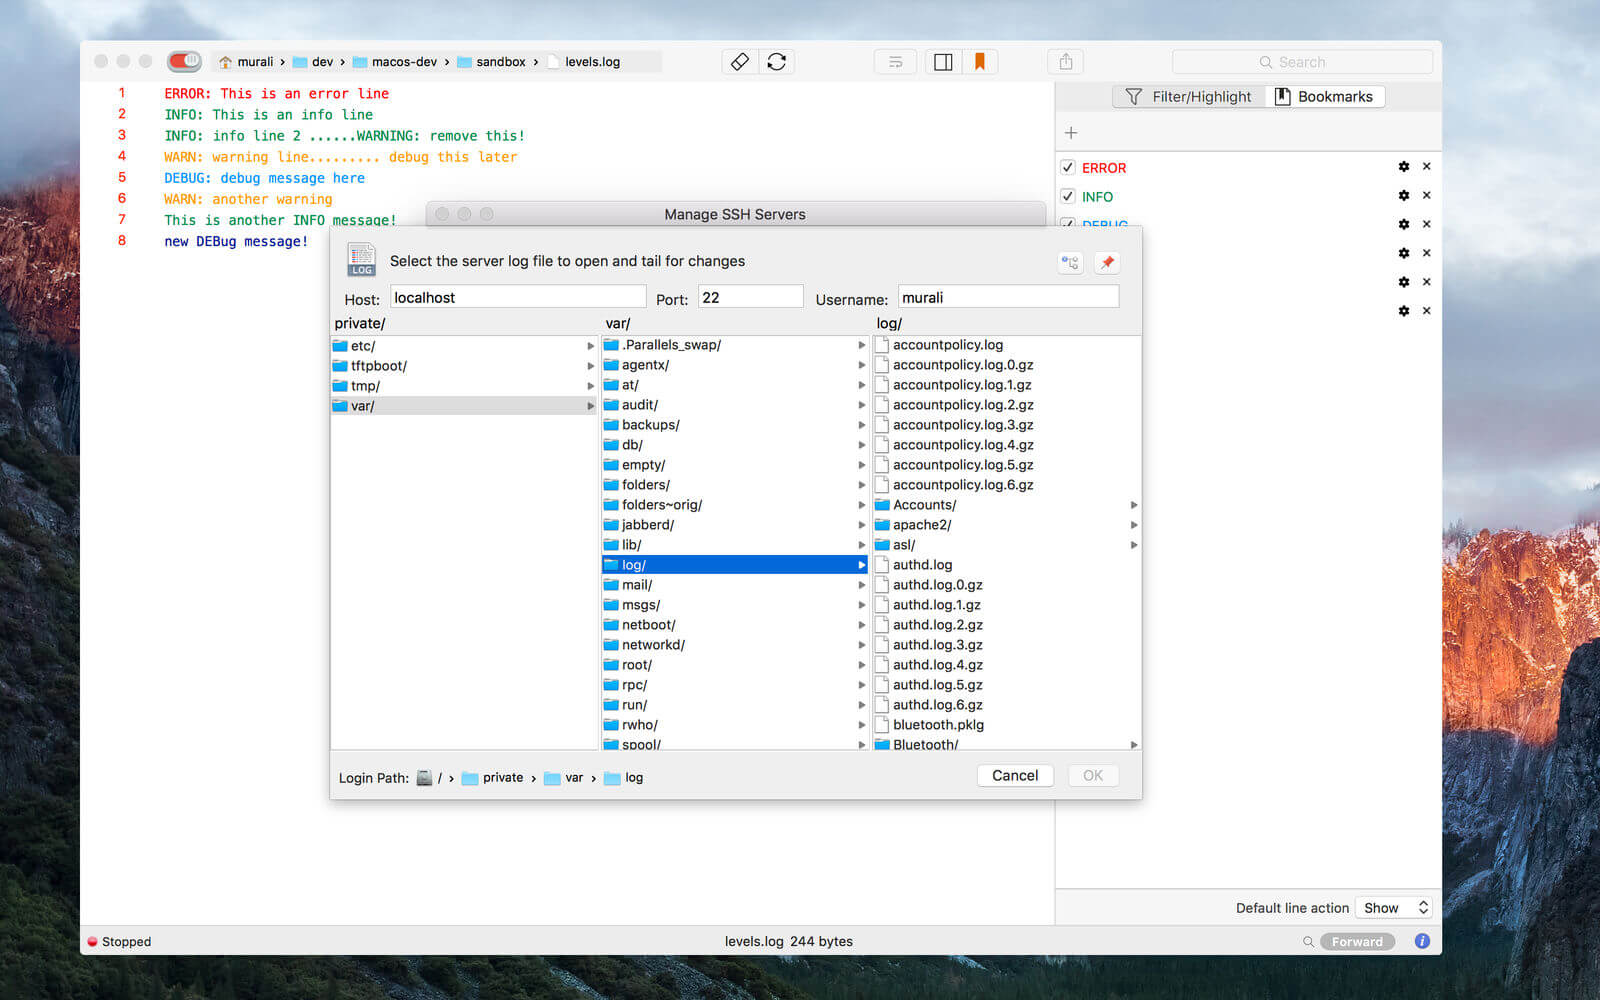Click the drive icon in Login Path
Viewport: 1600px width, 1000px height.
click(425, 778)
